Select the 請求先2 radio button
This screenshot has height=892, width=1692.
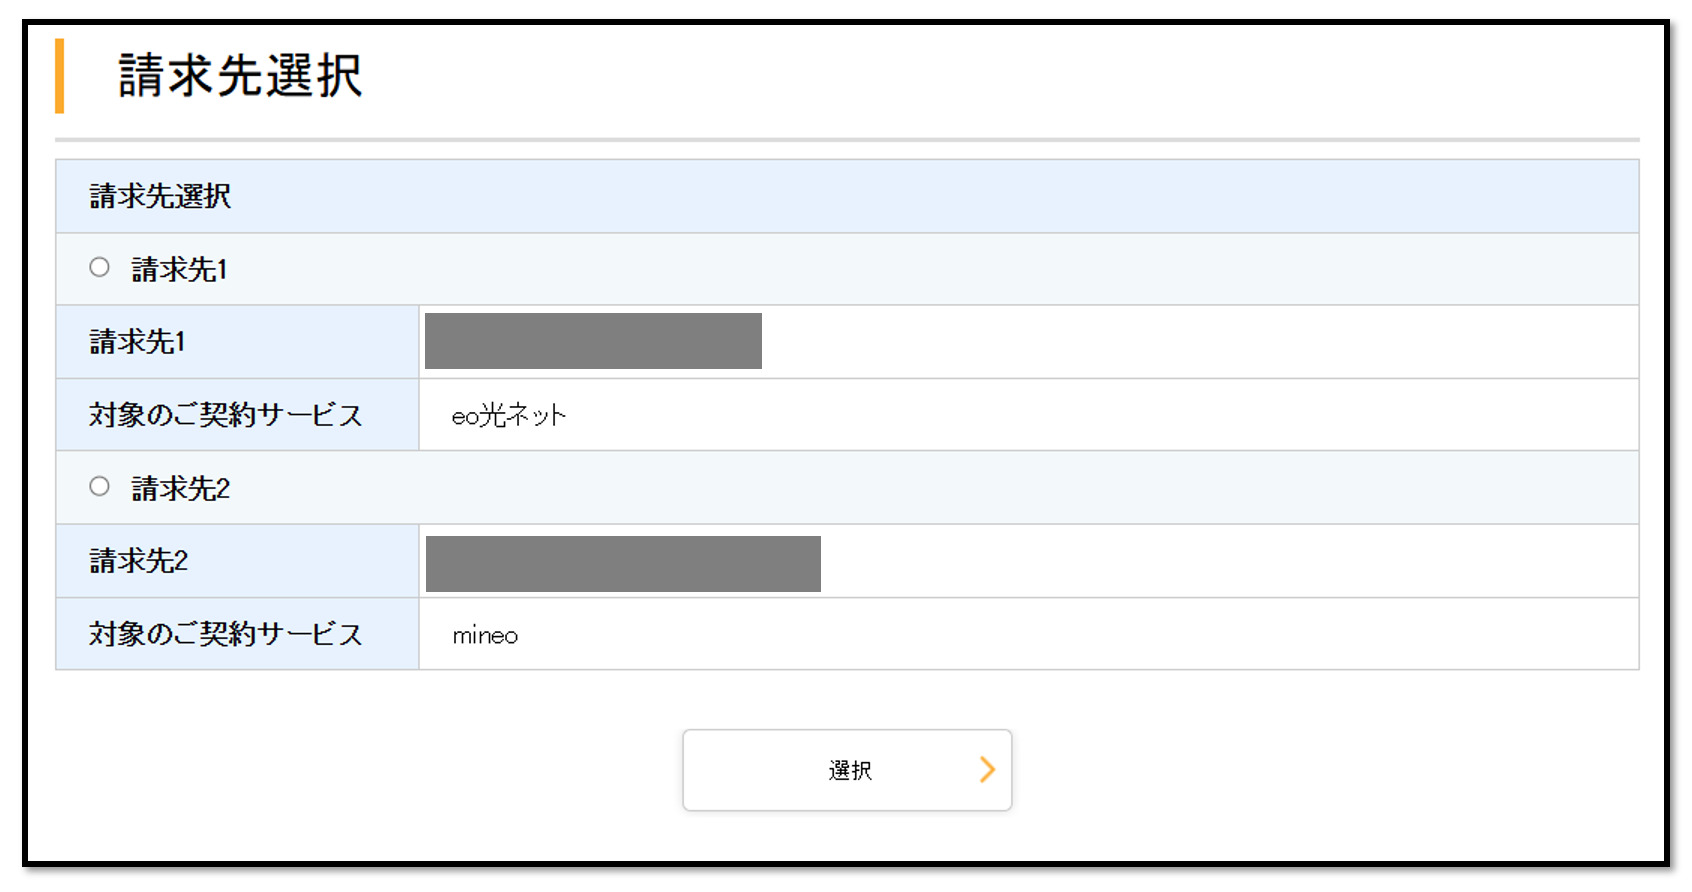point(99,486)
